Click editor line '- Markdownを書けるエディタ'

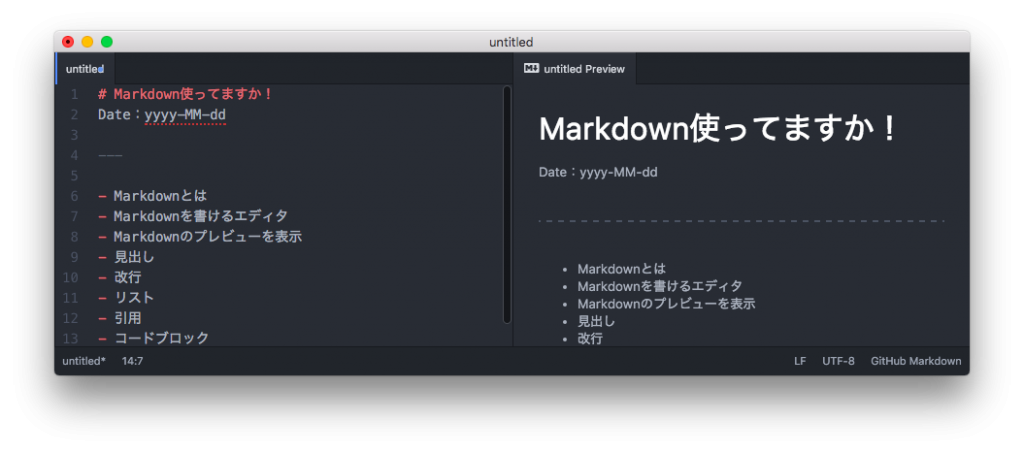193,216
